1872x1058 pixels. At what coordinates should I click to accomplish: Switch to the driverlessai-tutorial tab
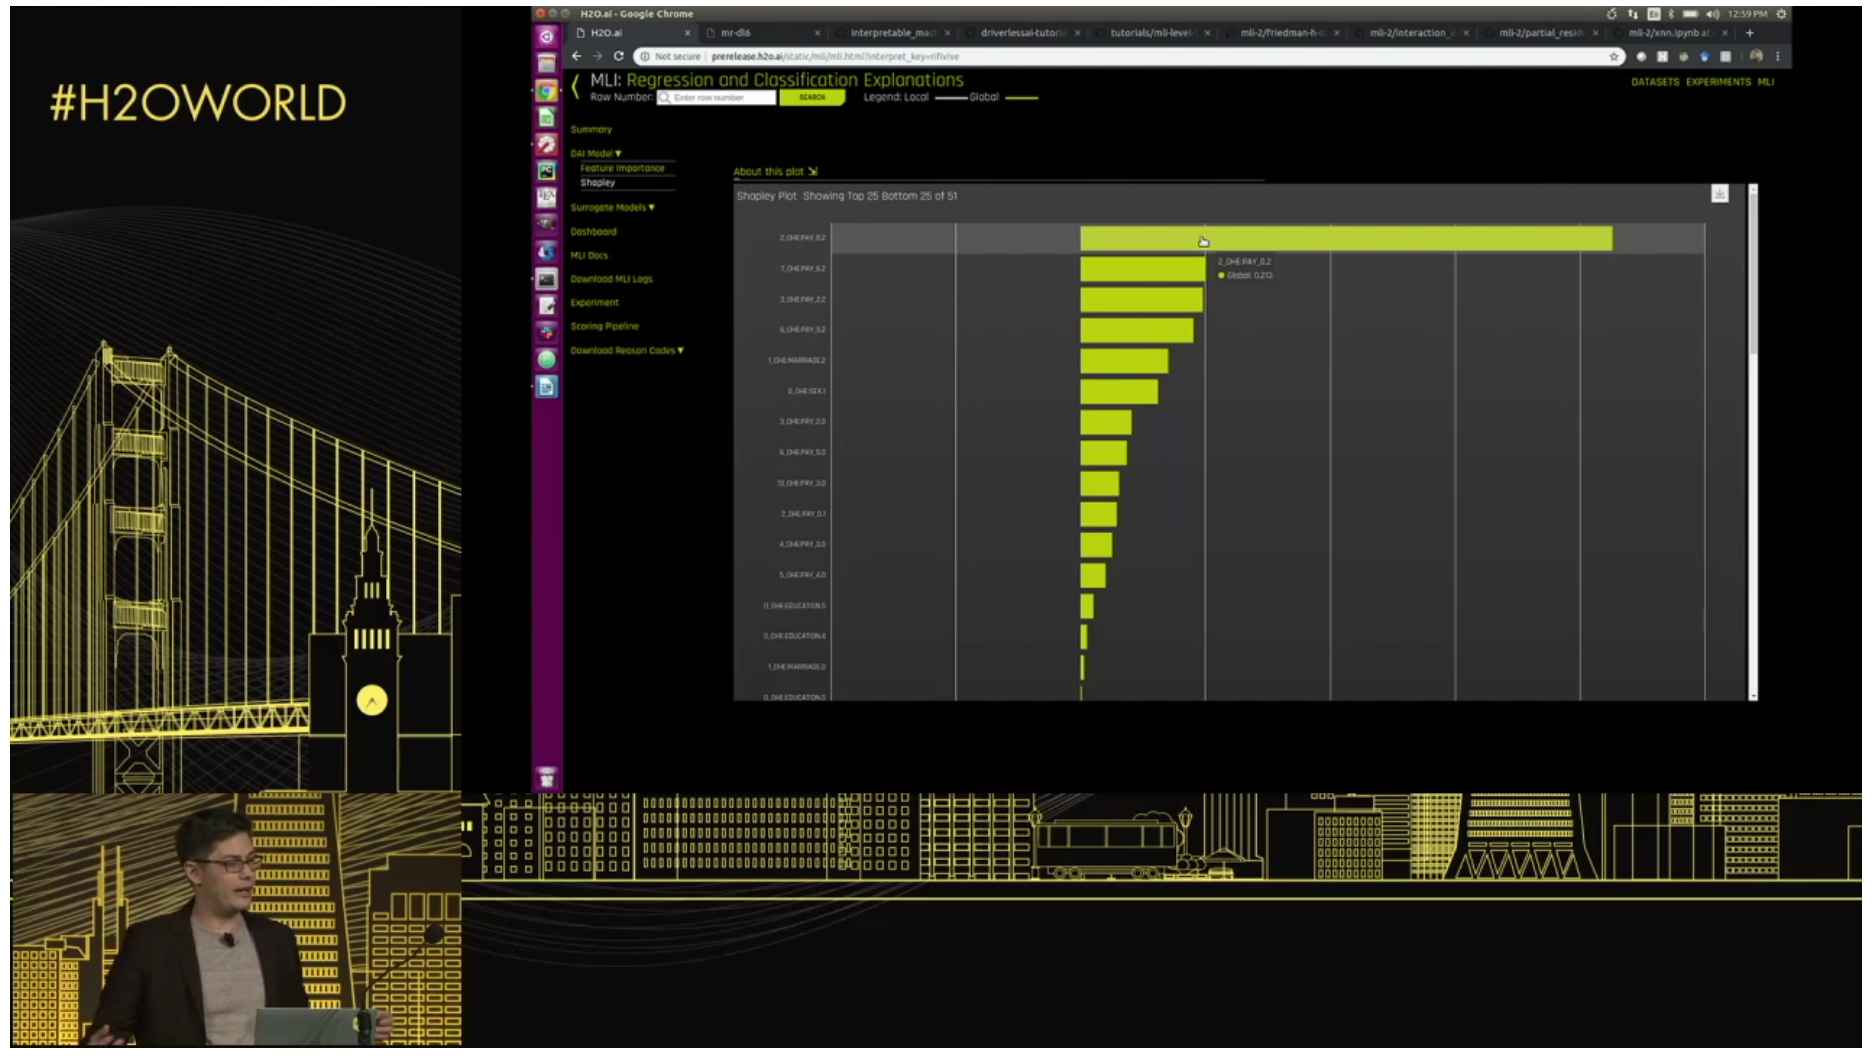(x=1022, y=33)
